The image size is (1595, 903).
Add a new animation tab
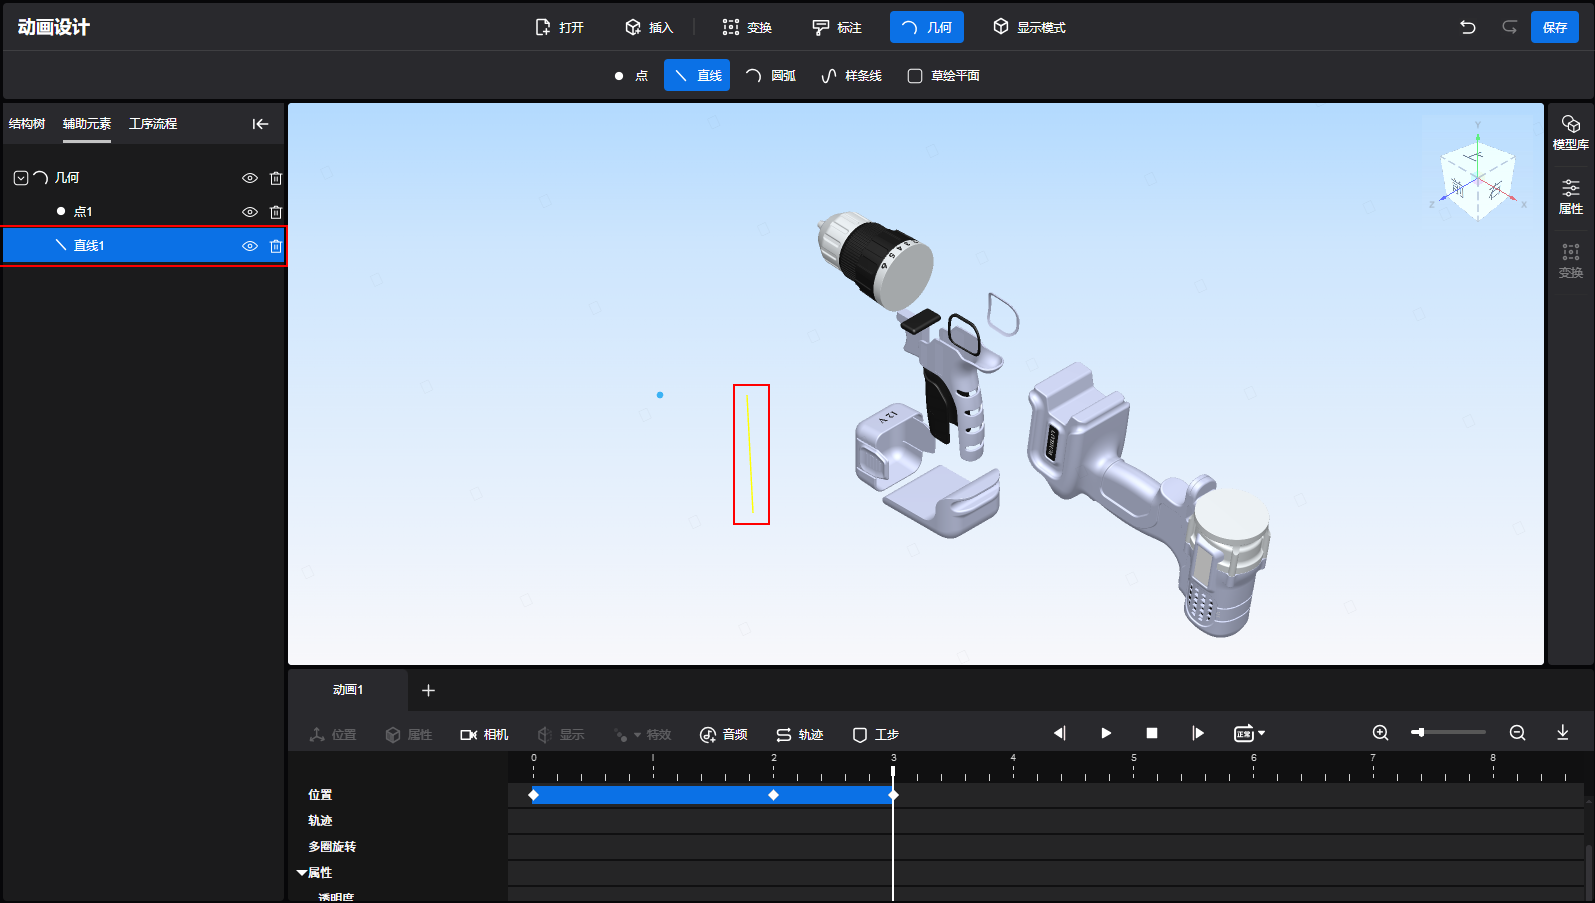point(428,691)
